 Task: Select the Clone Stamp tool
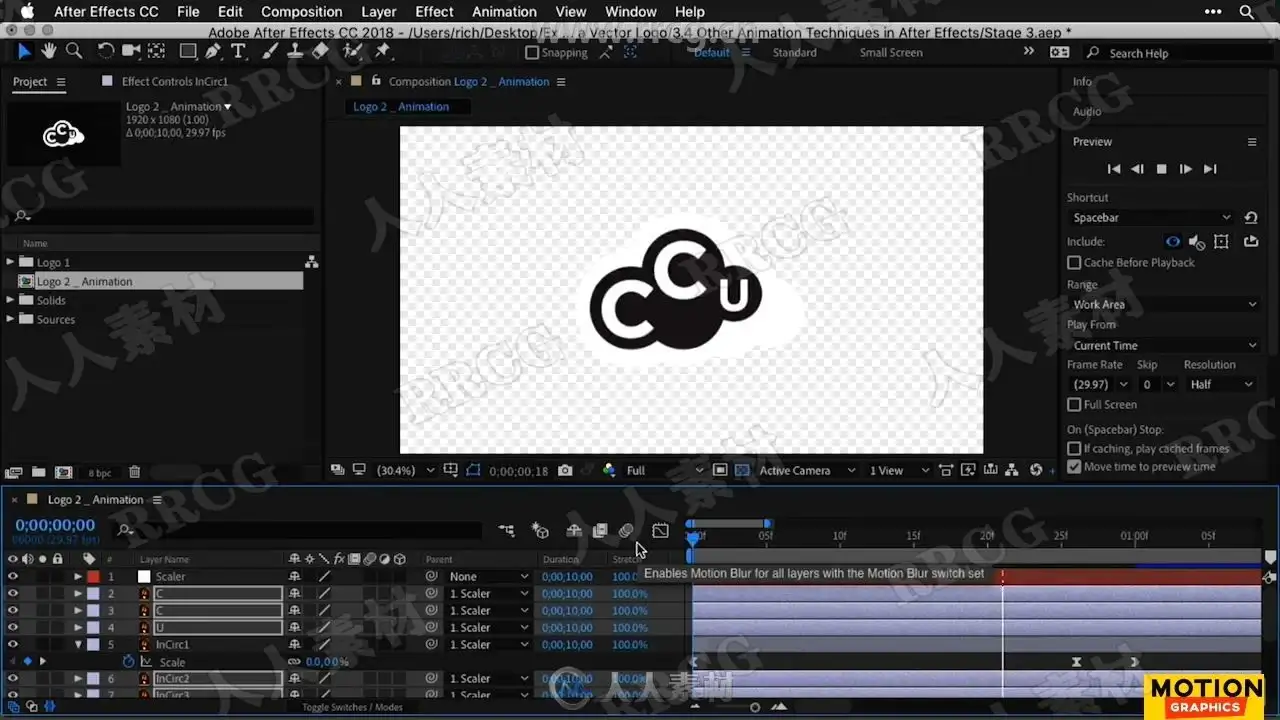[x=295, y=51]
